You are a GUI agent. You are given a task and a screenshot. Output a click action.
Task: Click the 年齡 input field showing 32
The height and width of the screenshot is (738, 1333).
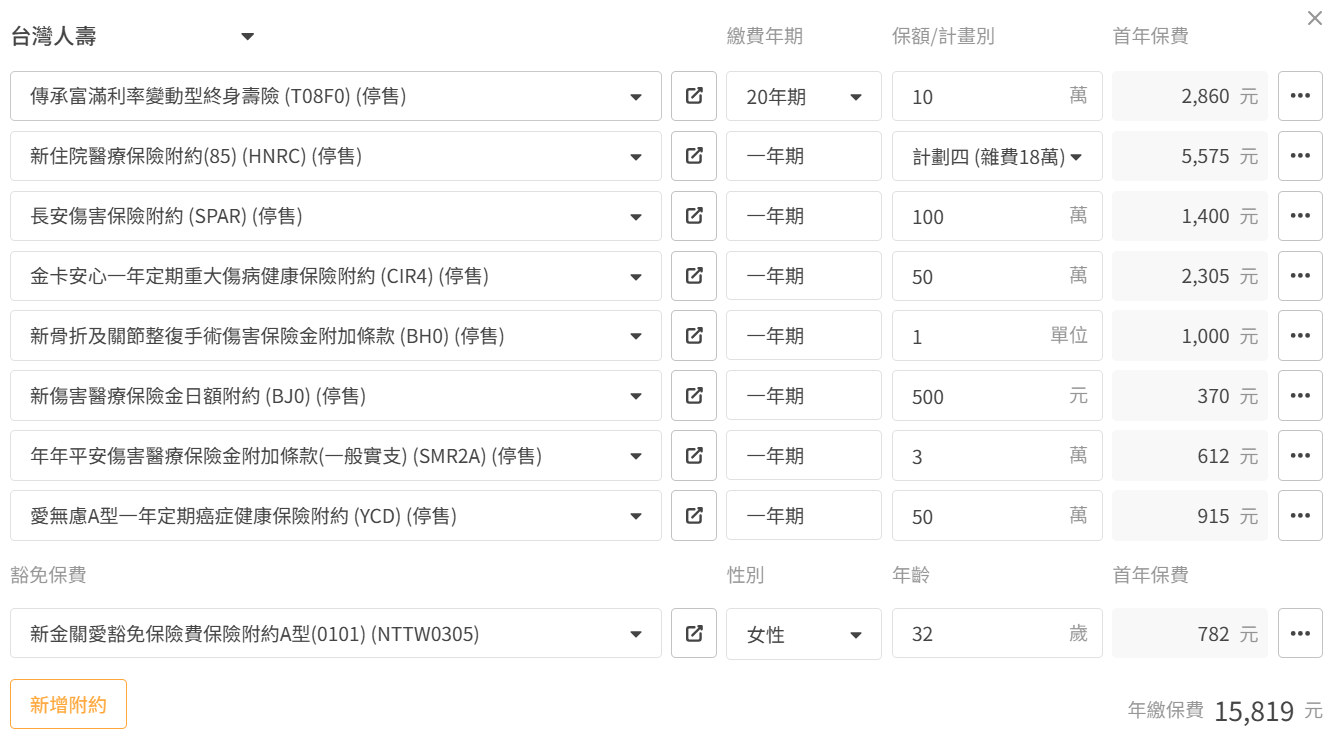pyautogui.click(x=985, y=634)
